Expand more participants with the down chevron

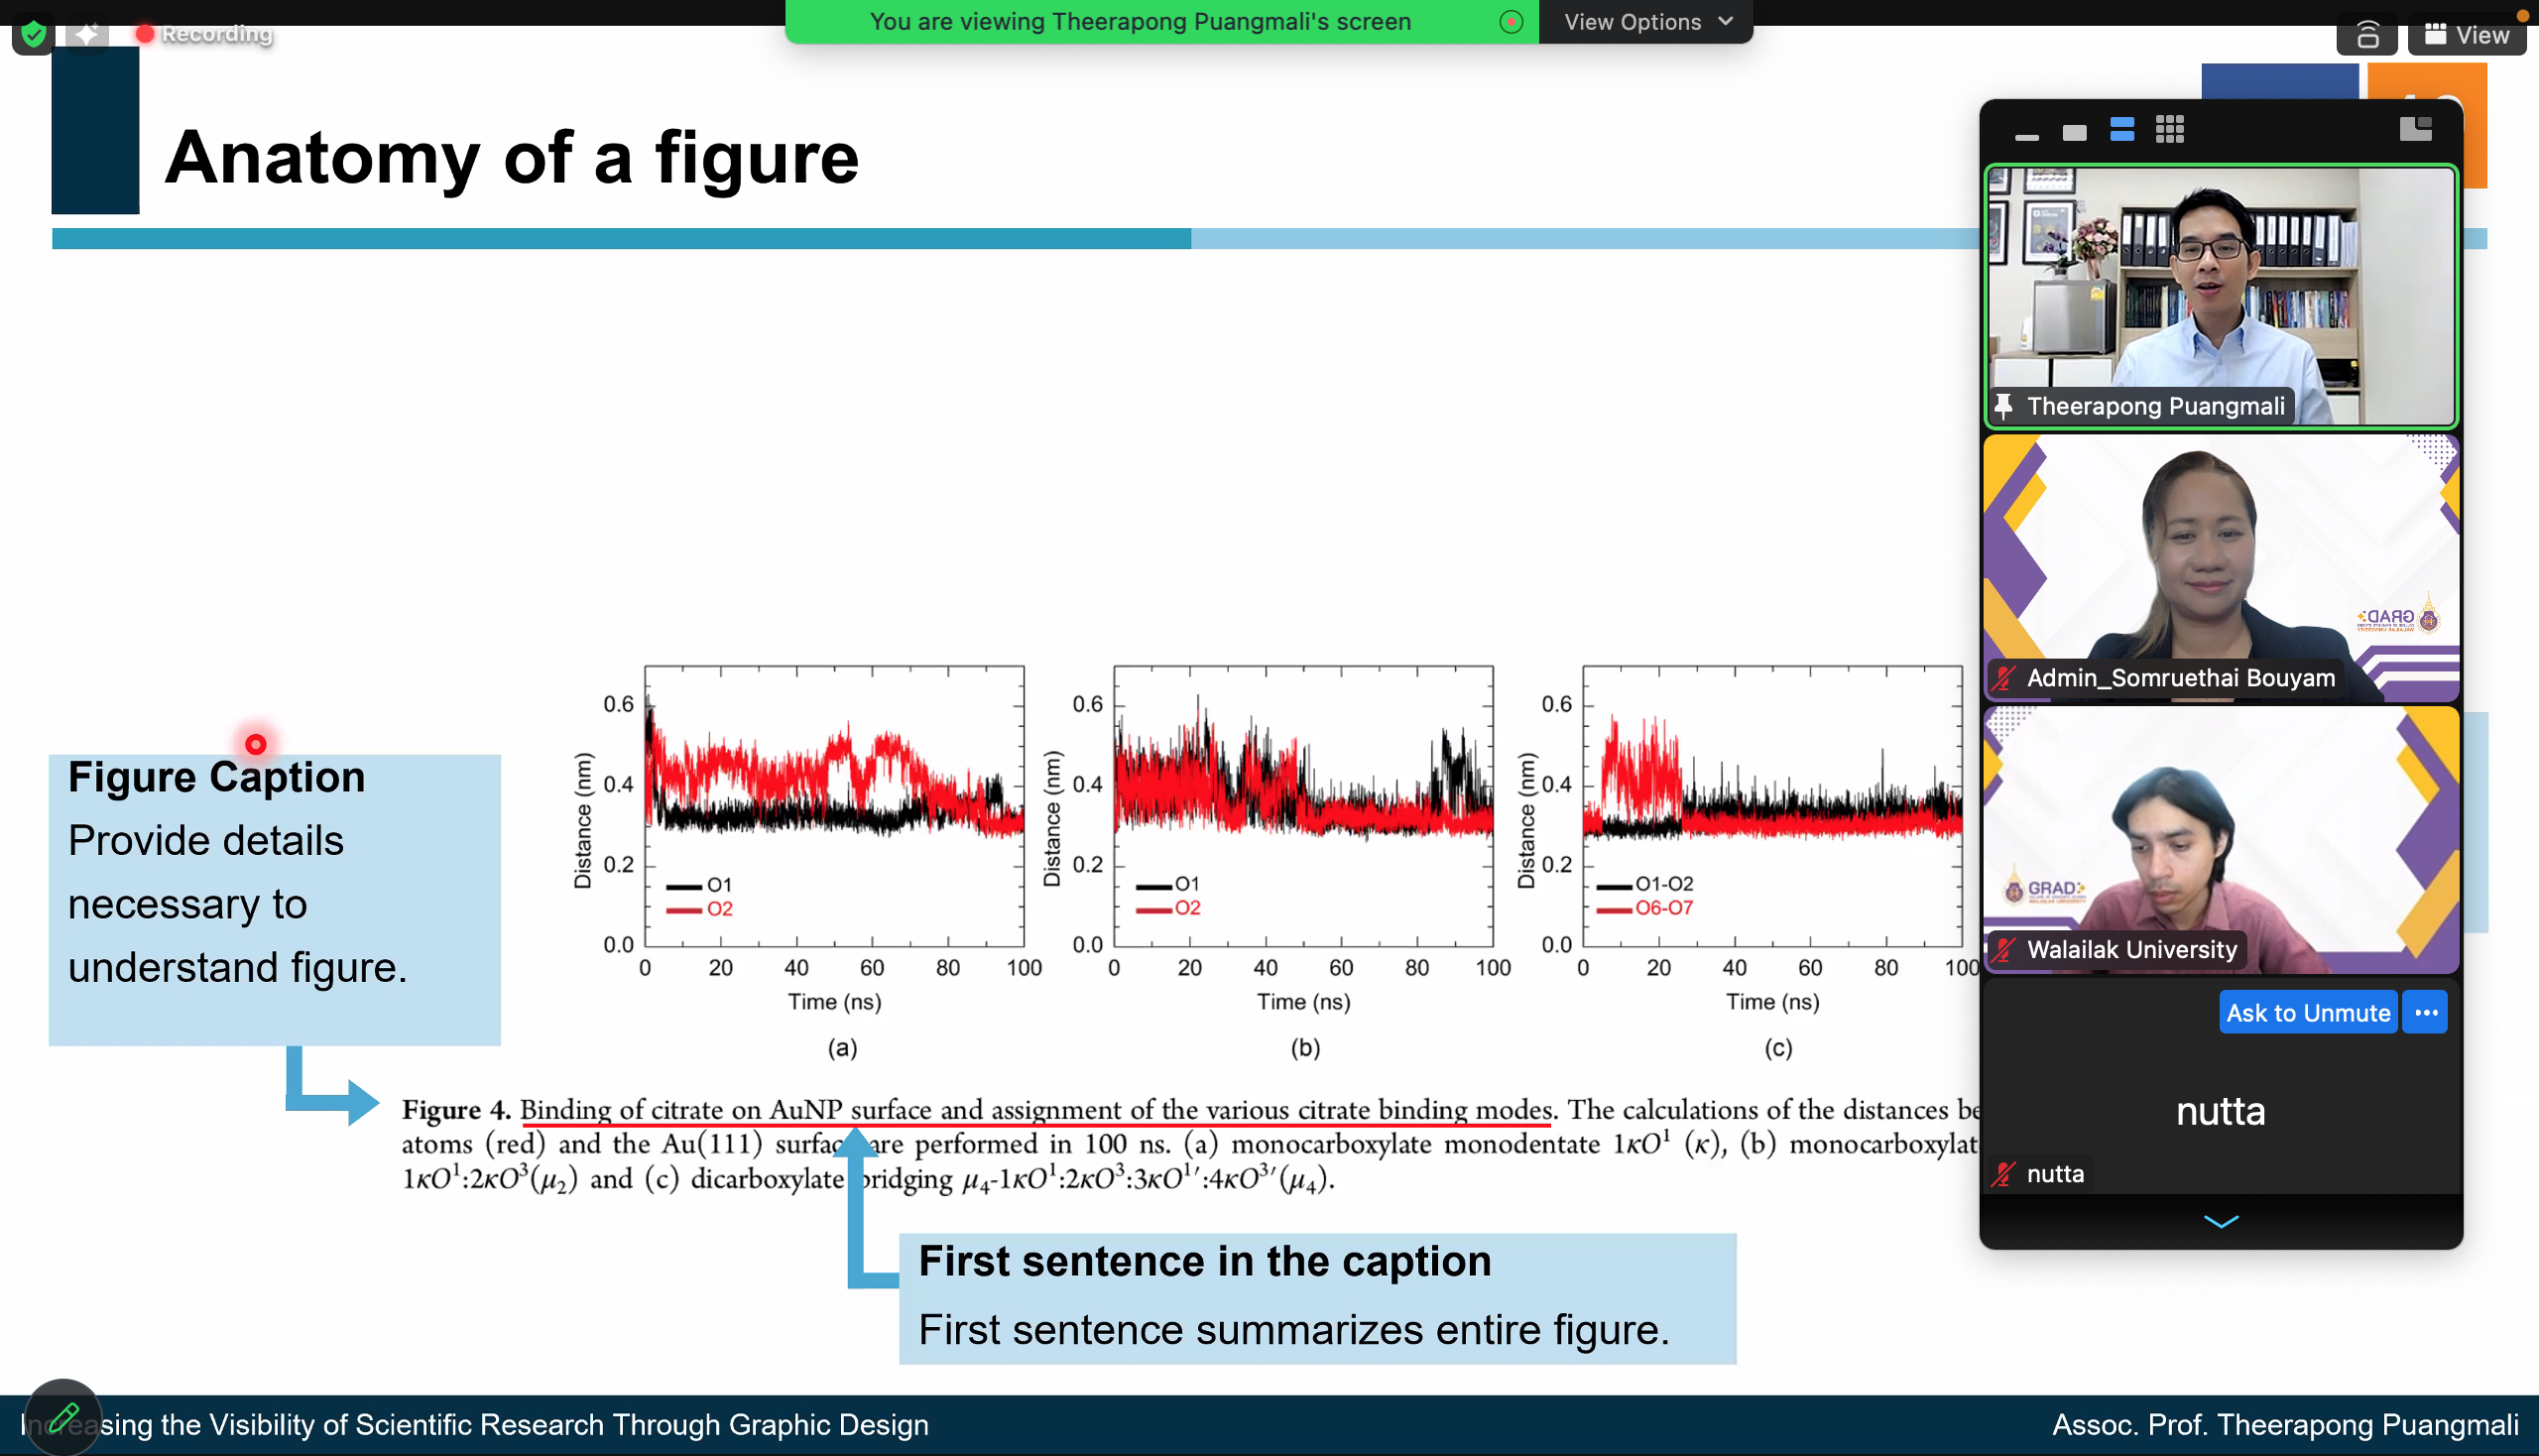pos(2220,1222)
